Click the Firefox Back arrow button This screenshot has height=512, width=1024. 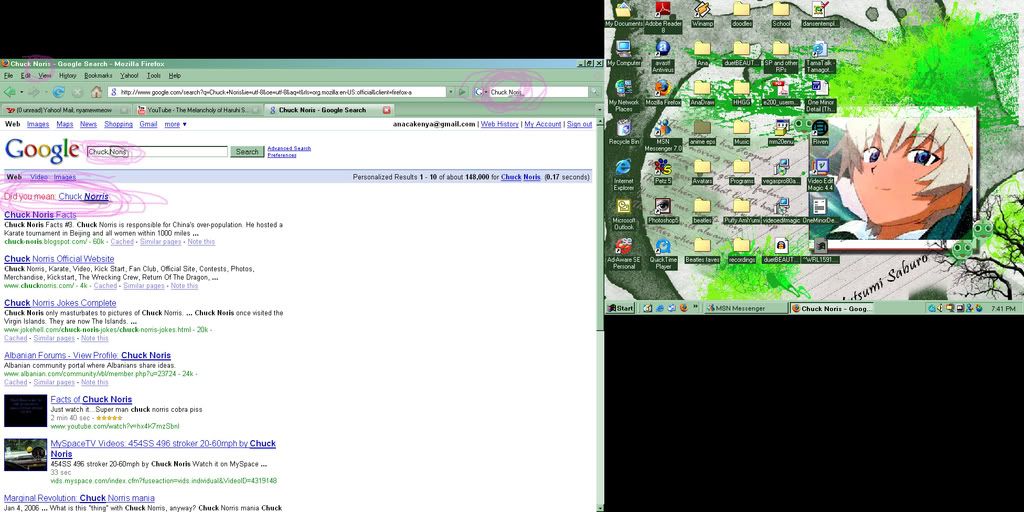(10, 92)
